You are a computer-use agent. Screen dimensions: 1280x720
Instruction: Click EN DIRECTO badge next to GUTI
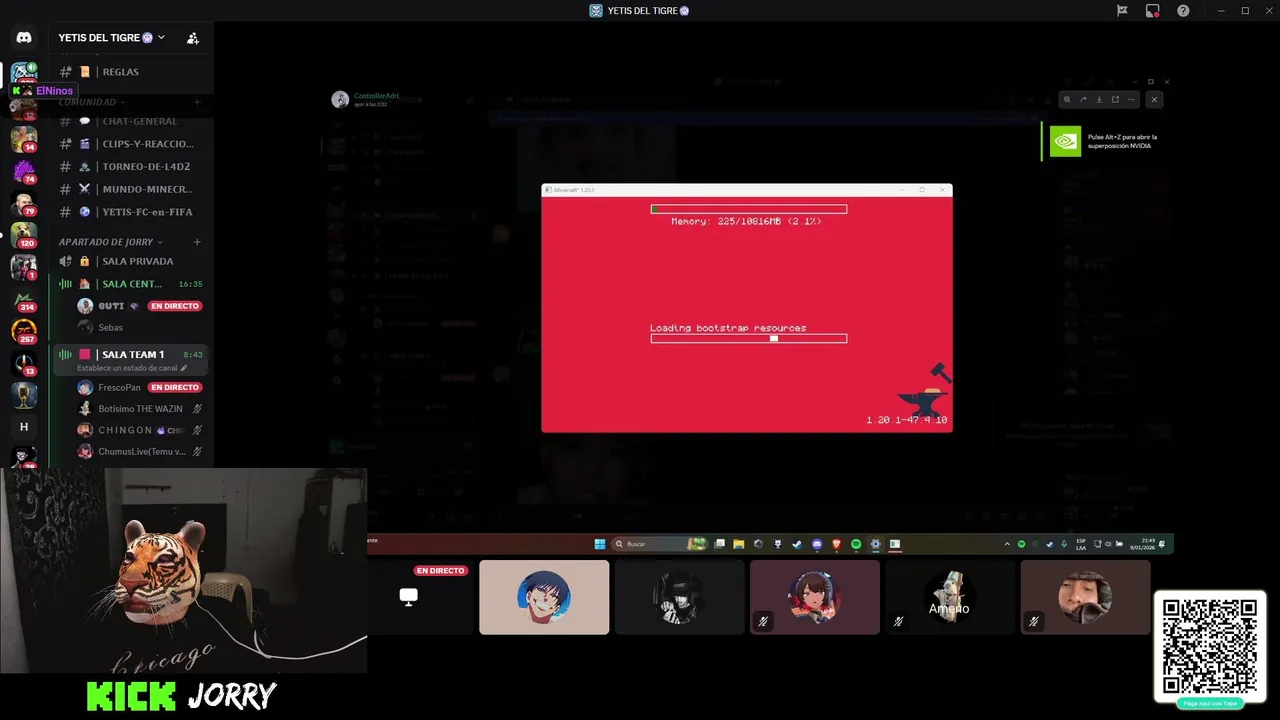coord(175,306)
